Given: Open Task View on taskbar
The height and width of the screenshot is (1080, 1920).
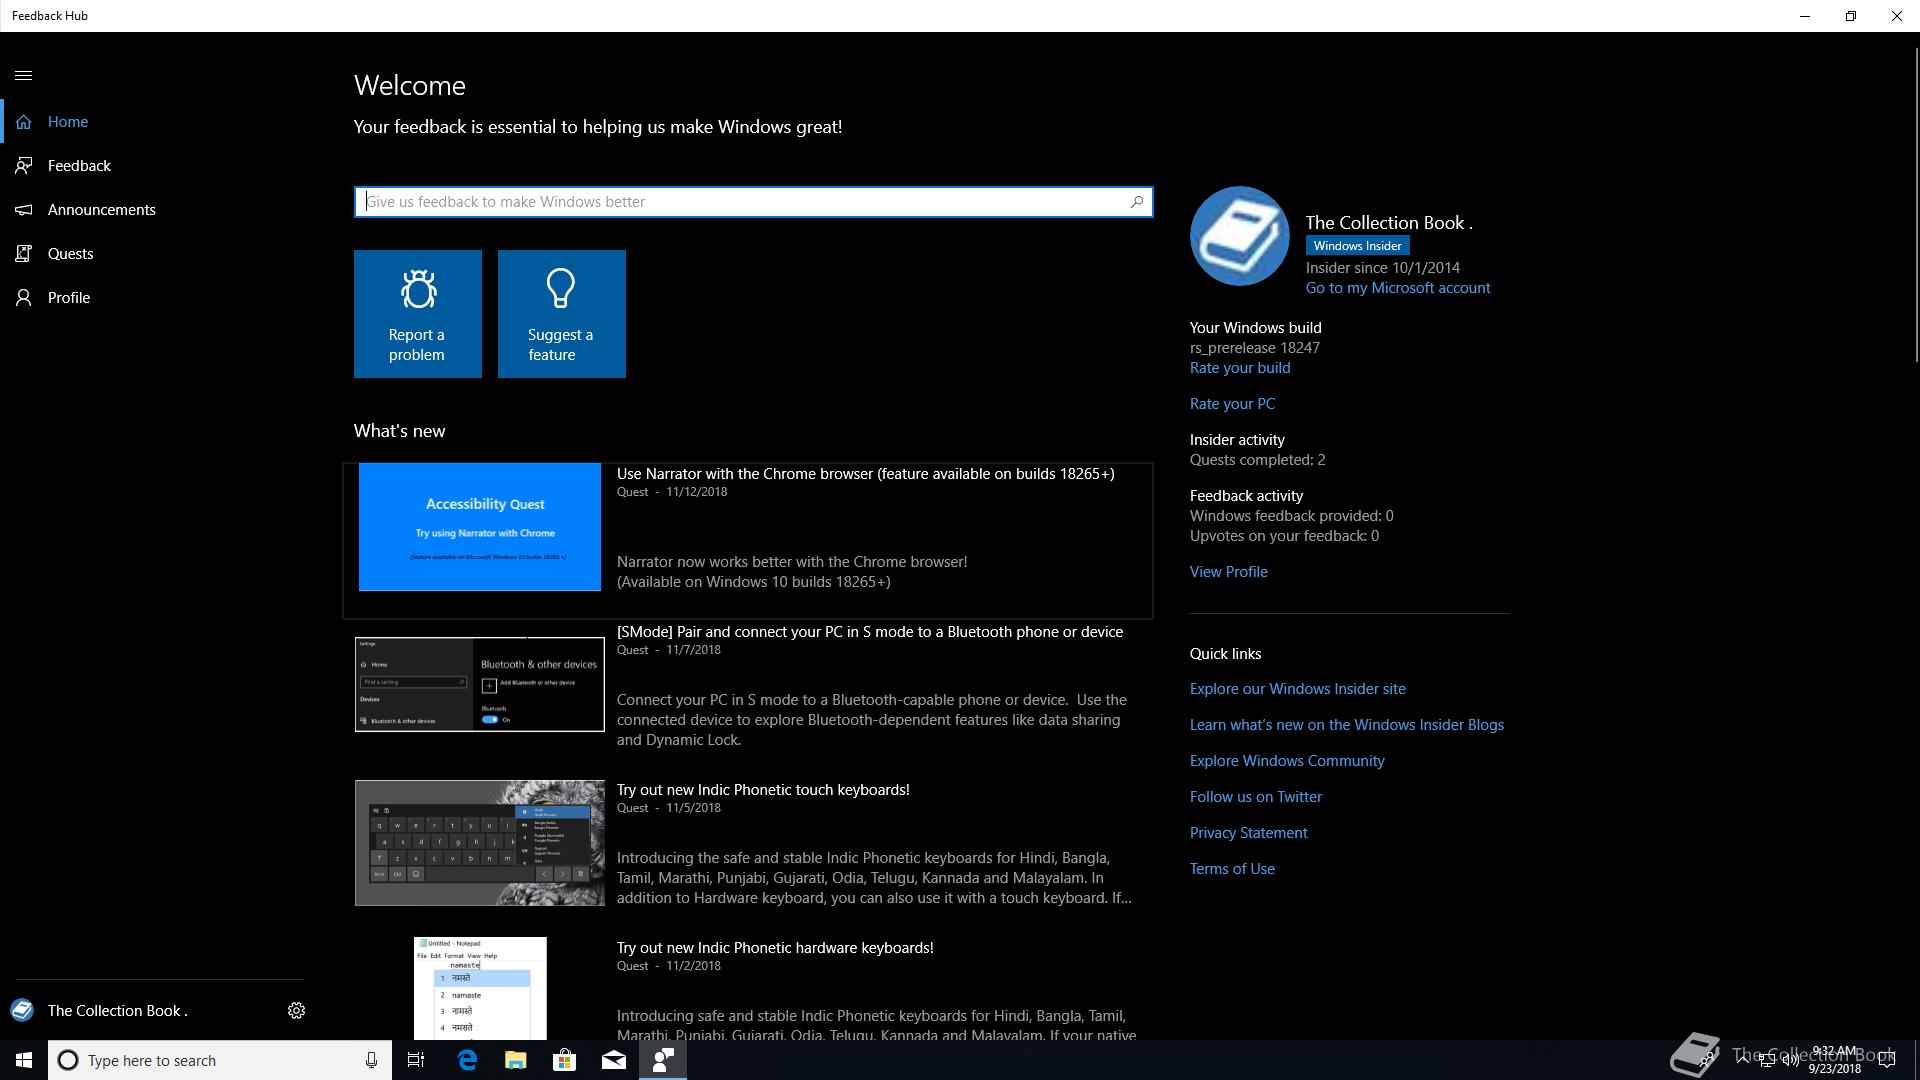Looking at the screenshot, I should tap(416, 1060).
